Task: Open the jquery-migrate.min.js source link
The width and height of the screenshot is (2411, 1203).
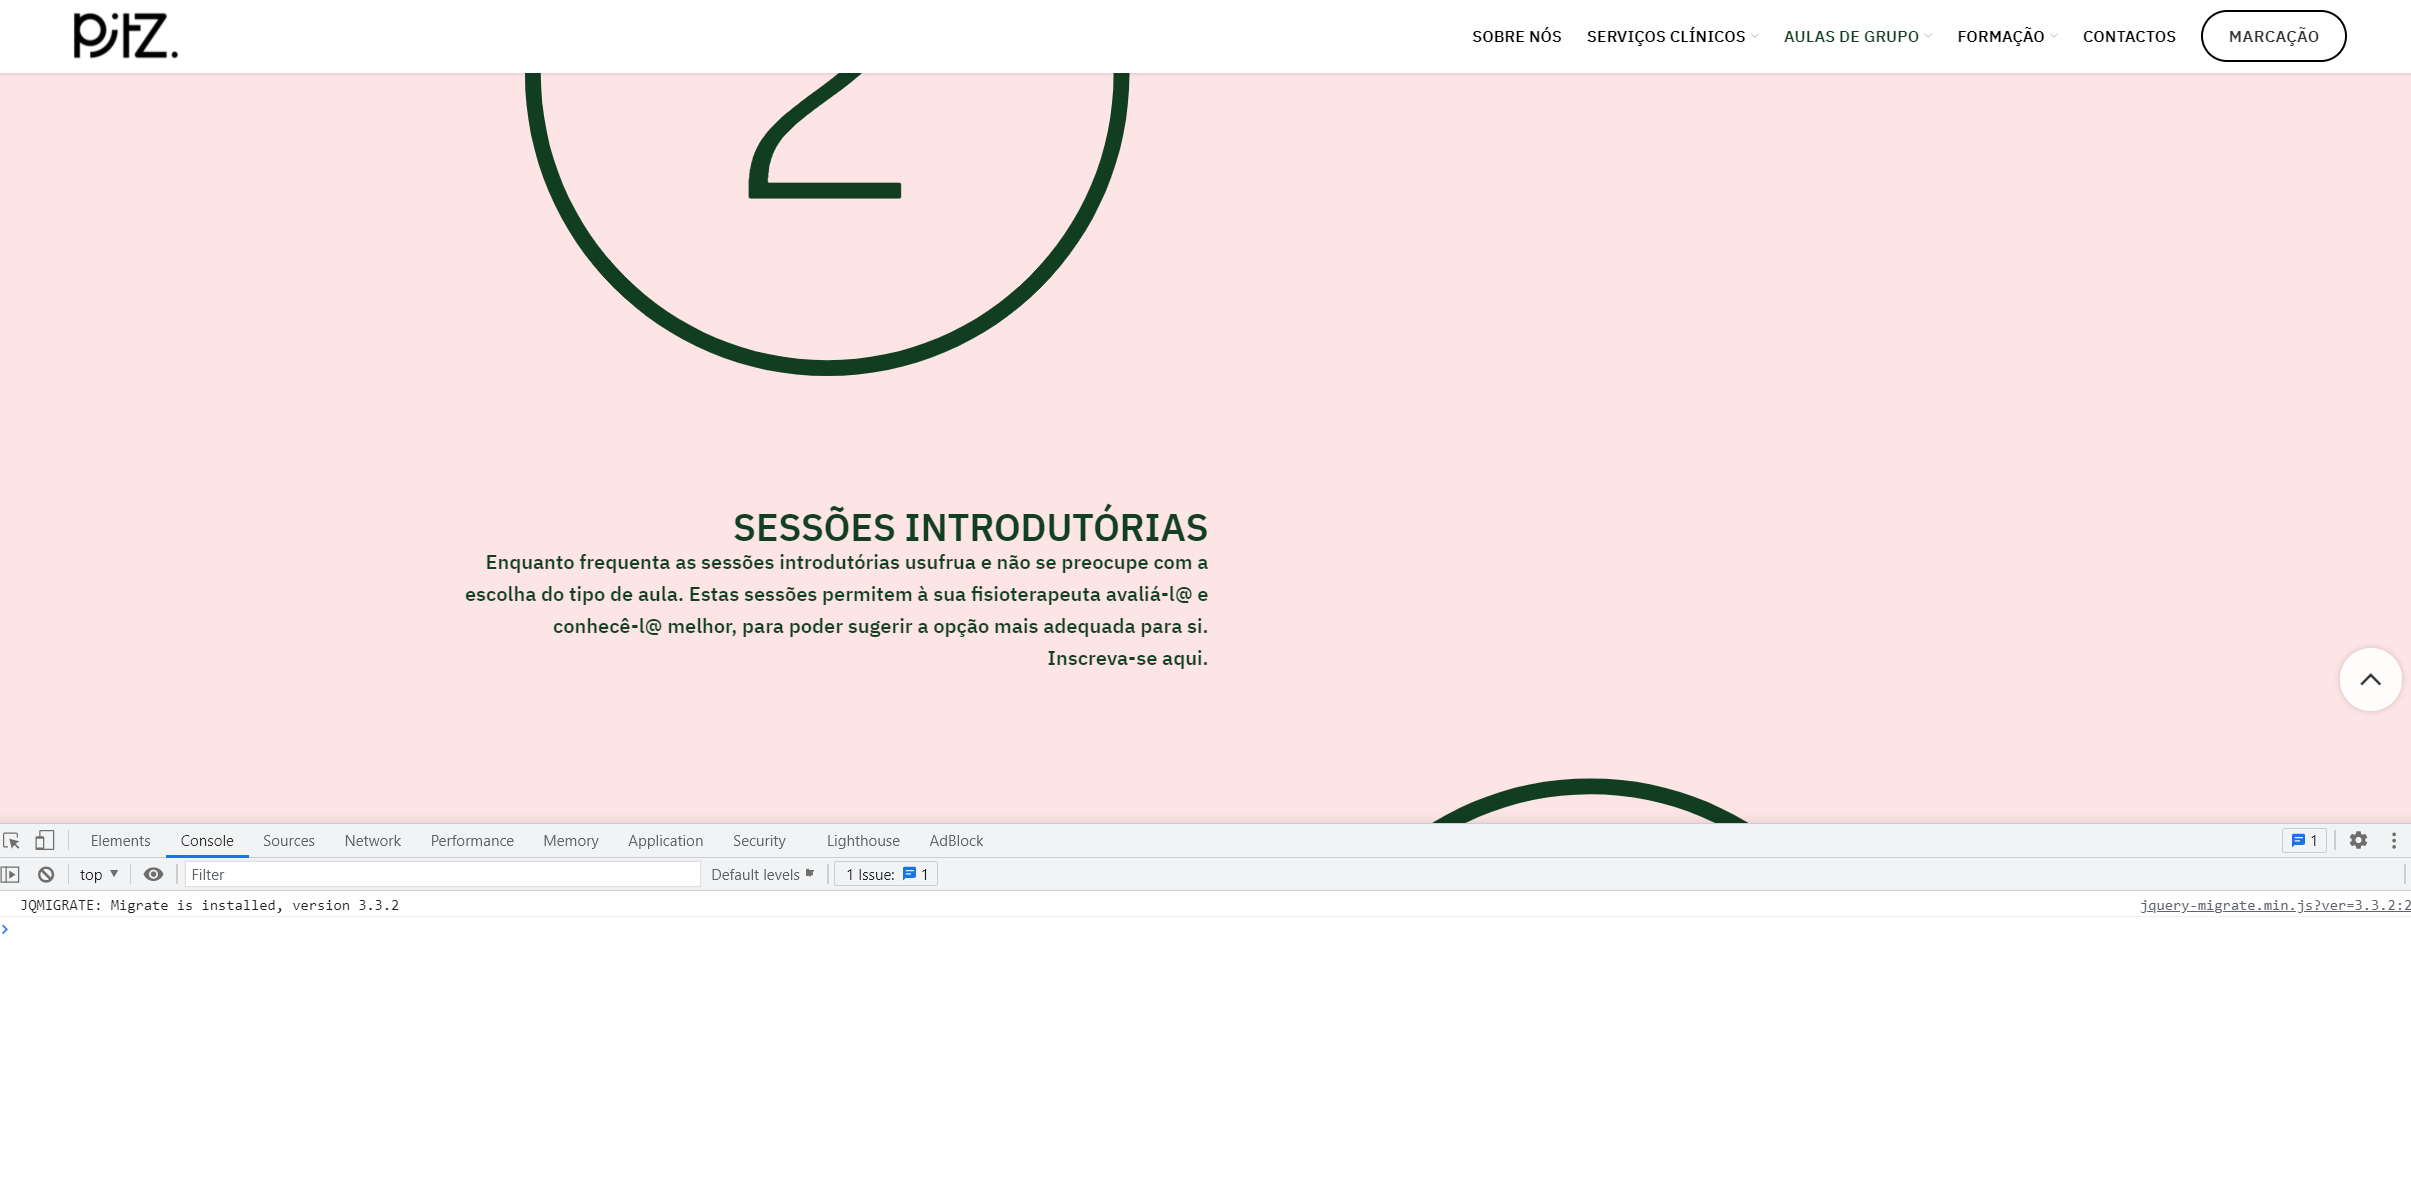Action: [2273, 906]
